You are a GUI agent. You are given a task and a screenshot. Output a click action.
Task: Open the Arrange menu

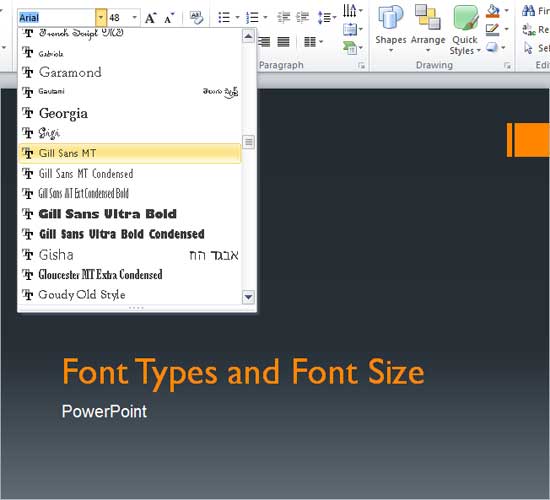[428, 29]
